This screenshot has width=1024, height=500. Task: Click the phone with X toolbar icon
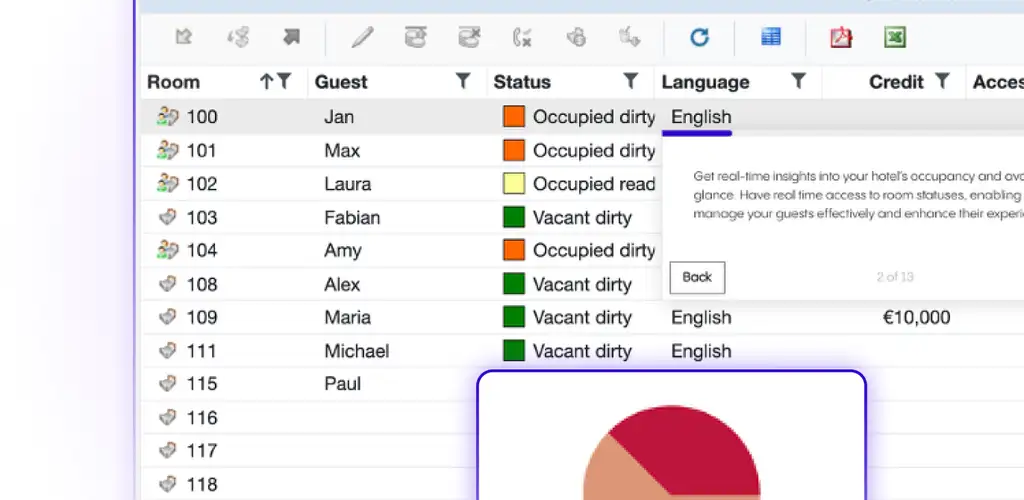tap(522, 38)
